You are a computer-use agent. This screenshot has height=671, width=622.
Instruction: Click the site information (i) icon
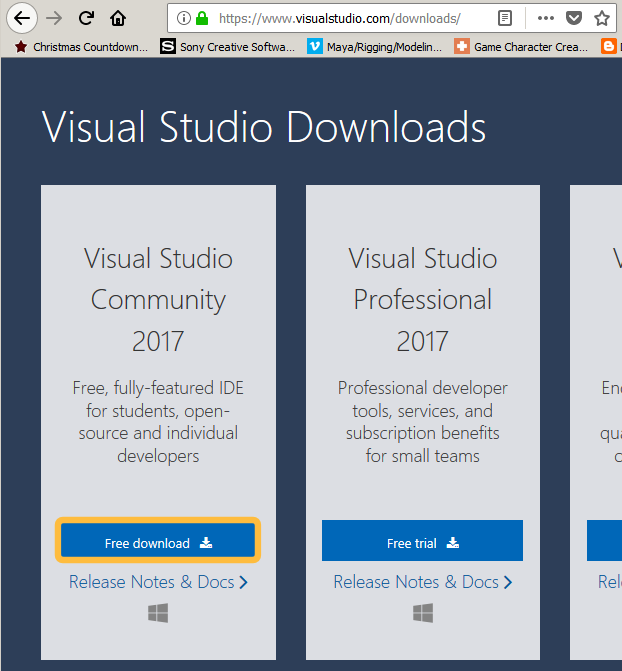tap(184, 18)
